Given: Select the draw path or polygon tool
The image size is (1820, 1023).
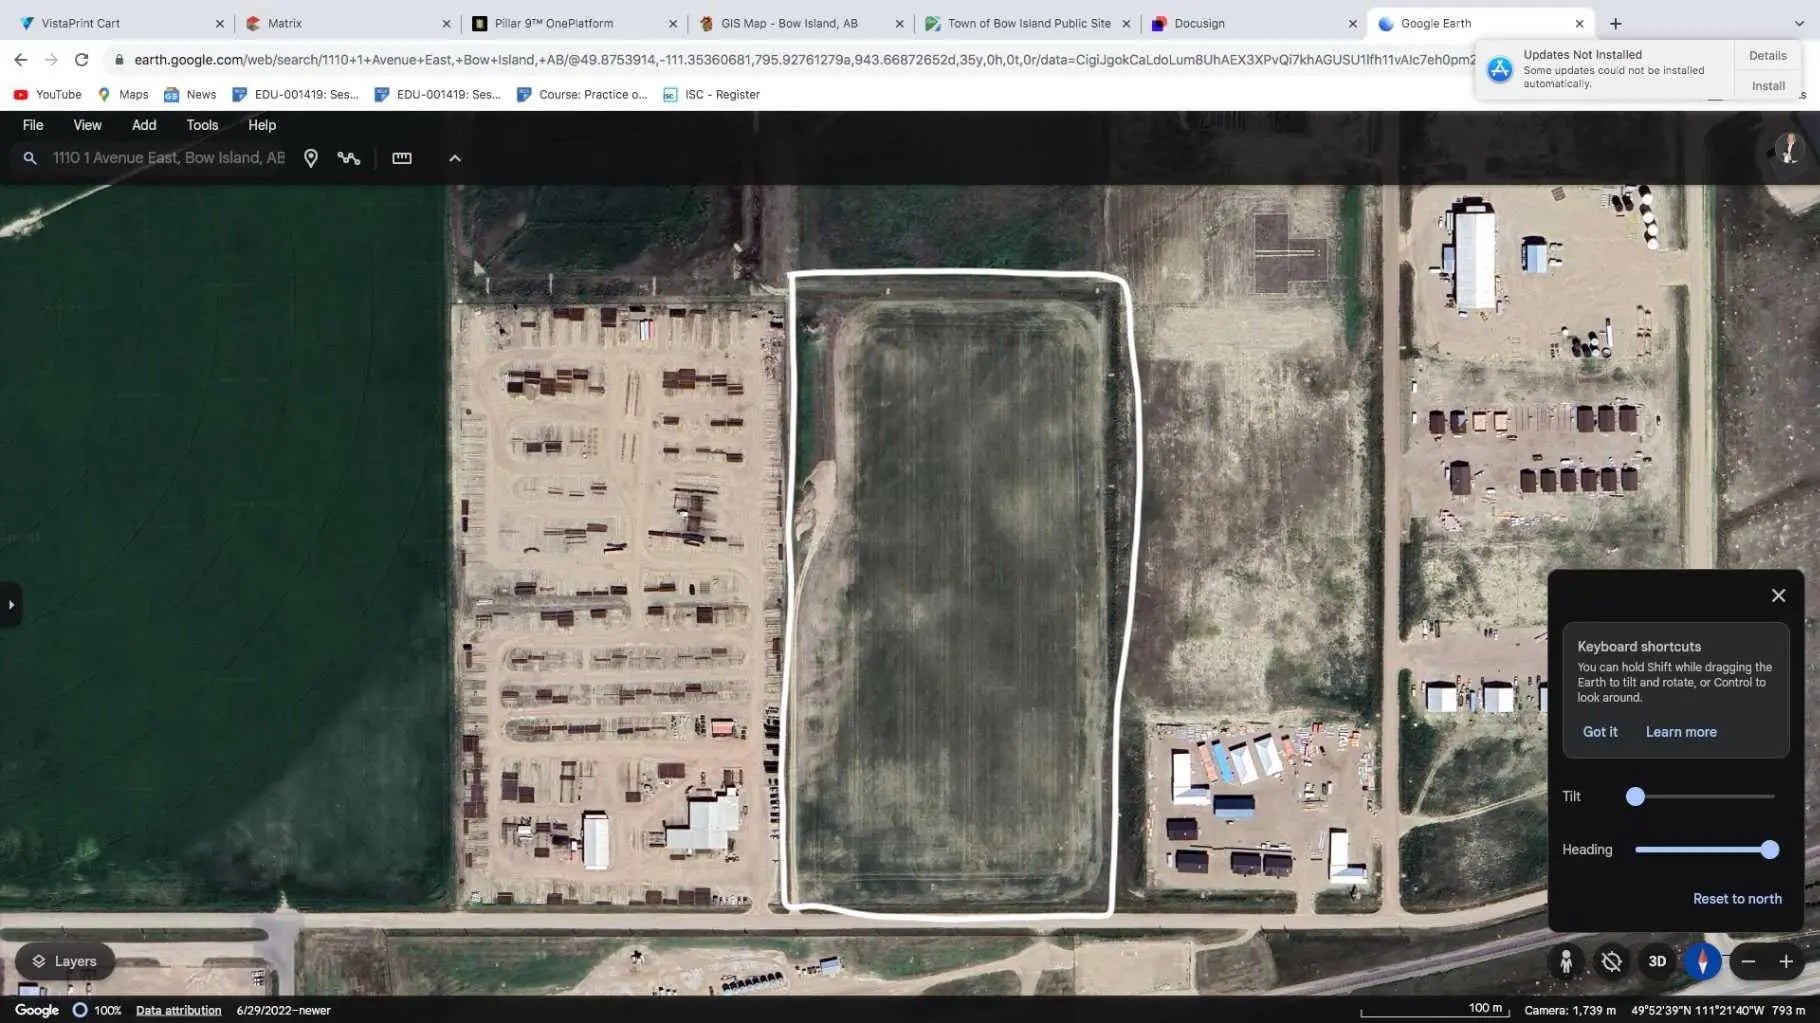Looking at the screenshot, I should point(348,158).
